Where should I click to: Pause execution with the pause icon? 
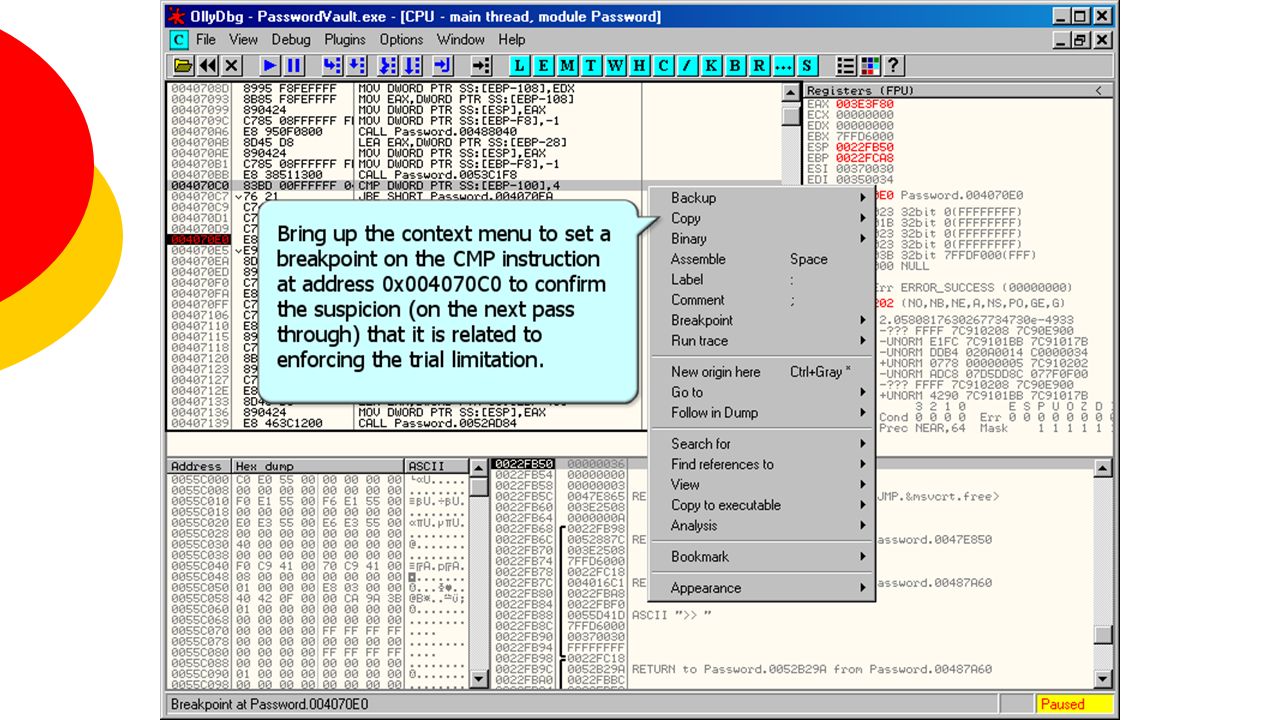[294, 66]
